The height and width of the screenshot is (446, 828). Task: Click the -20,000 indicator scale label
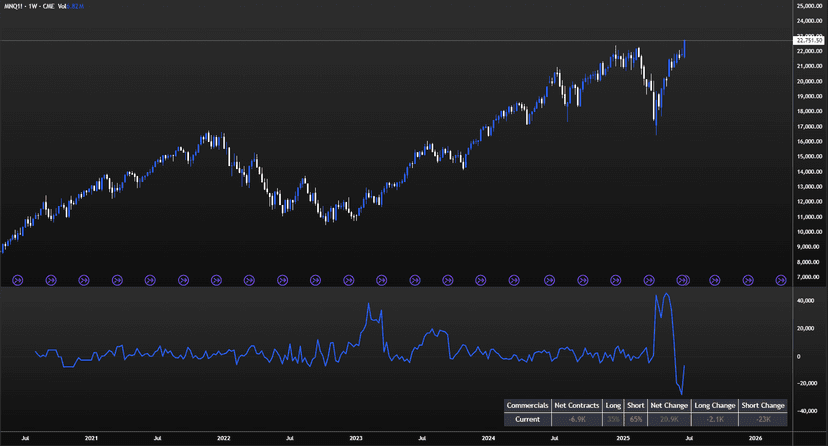[807, 383]
